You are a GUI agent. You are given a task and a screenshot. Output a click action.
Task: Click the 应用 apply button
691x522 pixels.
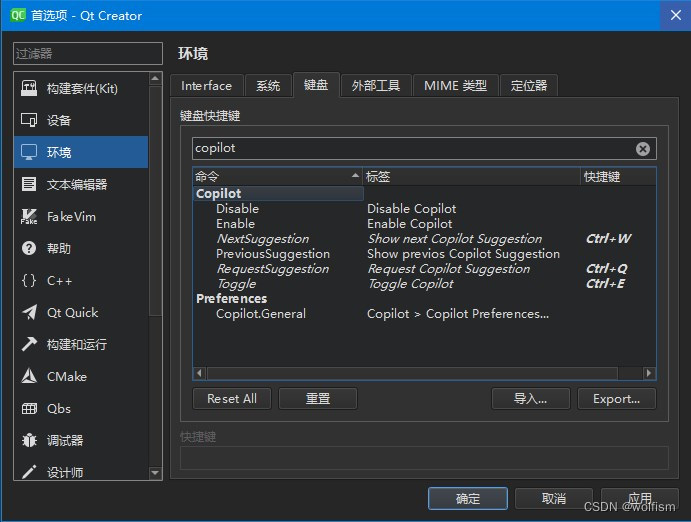pos(639,498)
